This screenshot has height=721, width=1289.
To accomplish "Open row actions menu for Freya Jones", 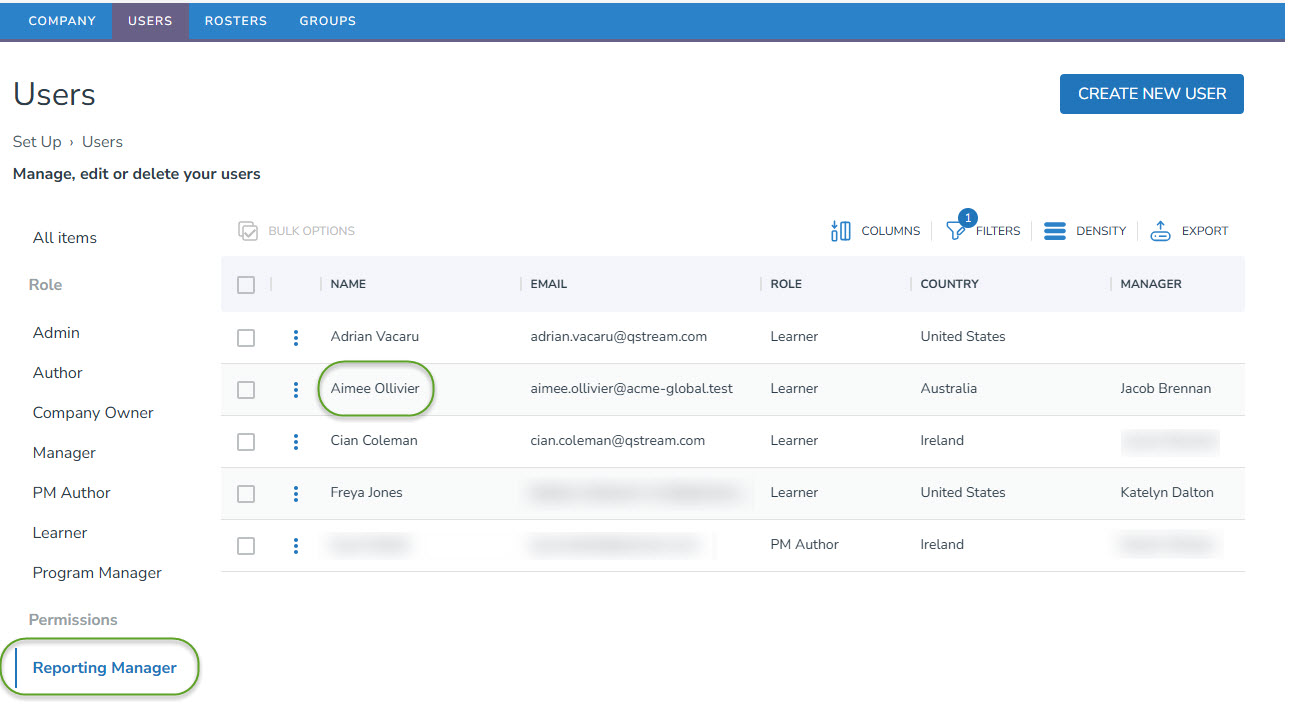I will coord(296,494).
